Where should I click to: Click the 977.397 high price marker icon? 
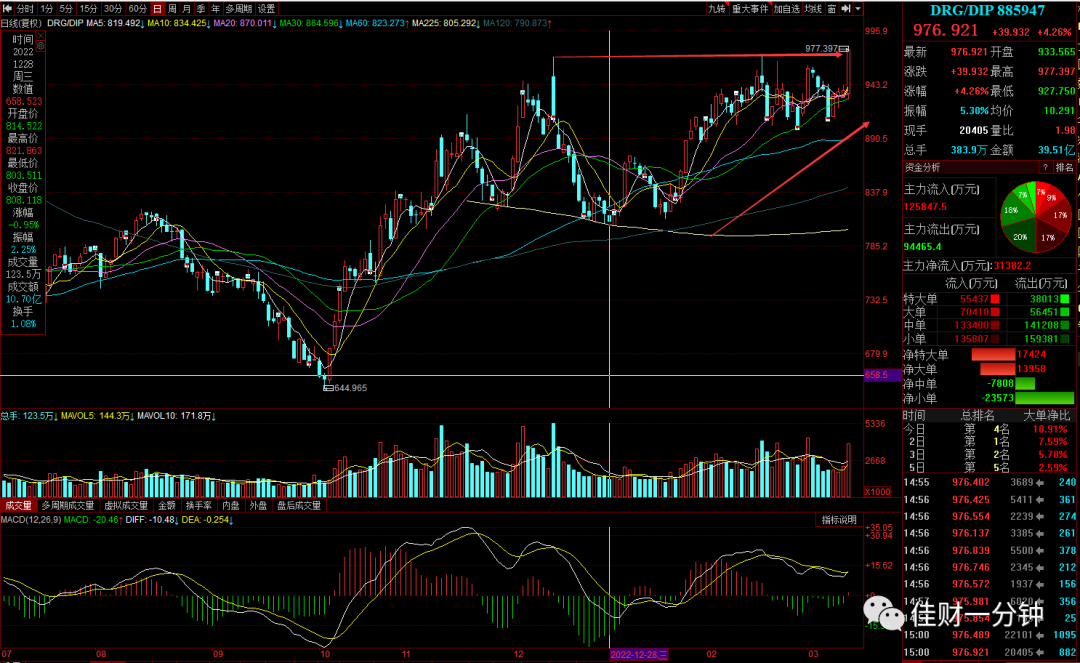[844, 49]
